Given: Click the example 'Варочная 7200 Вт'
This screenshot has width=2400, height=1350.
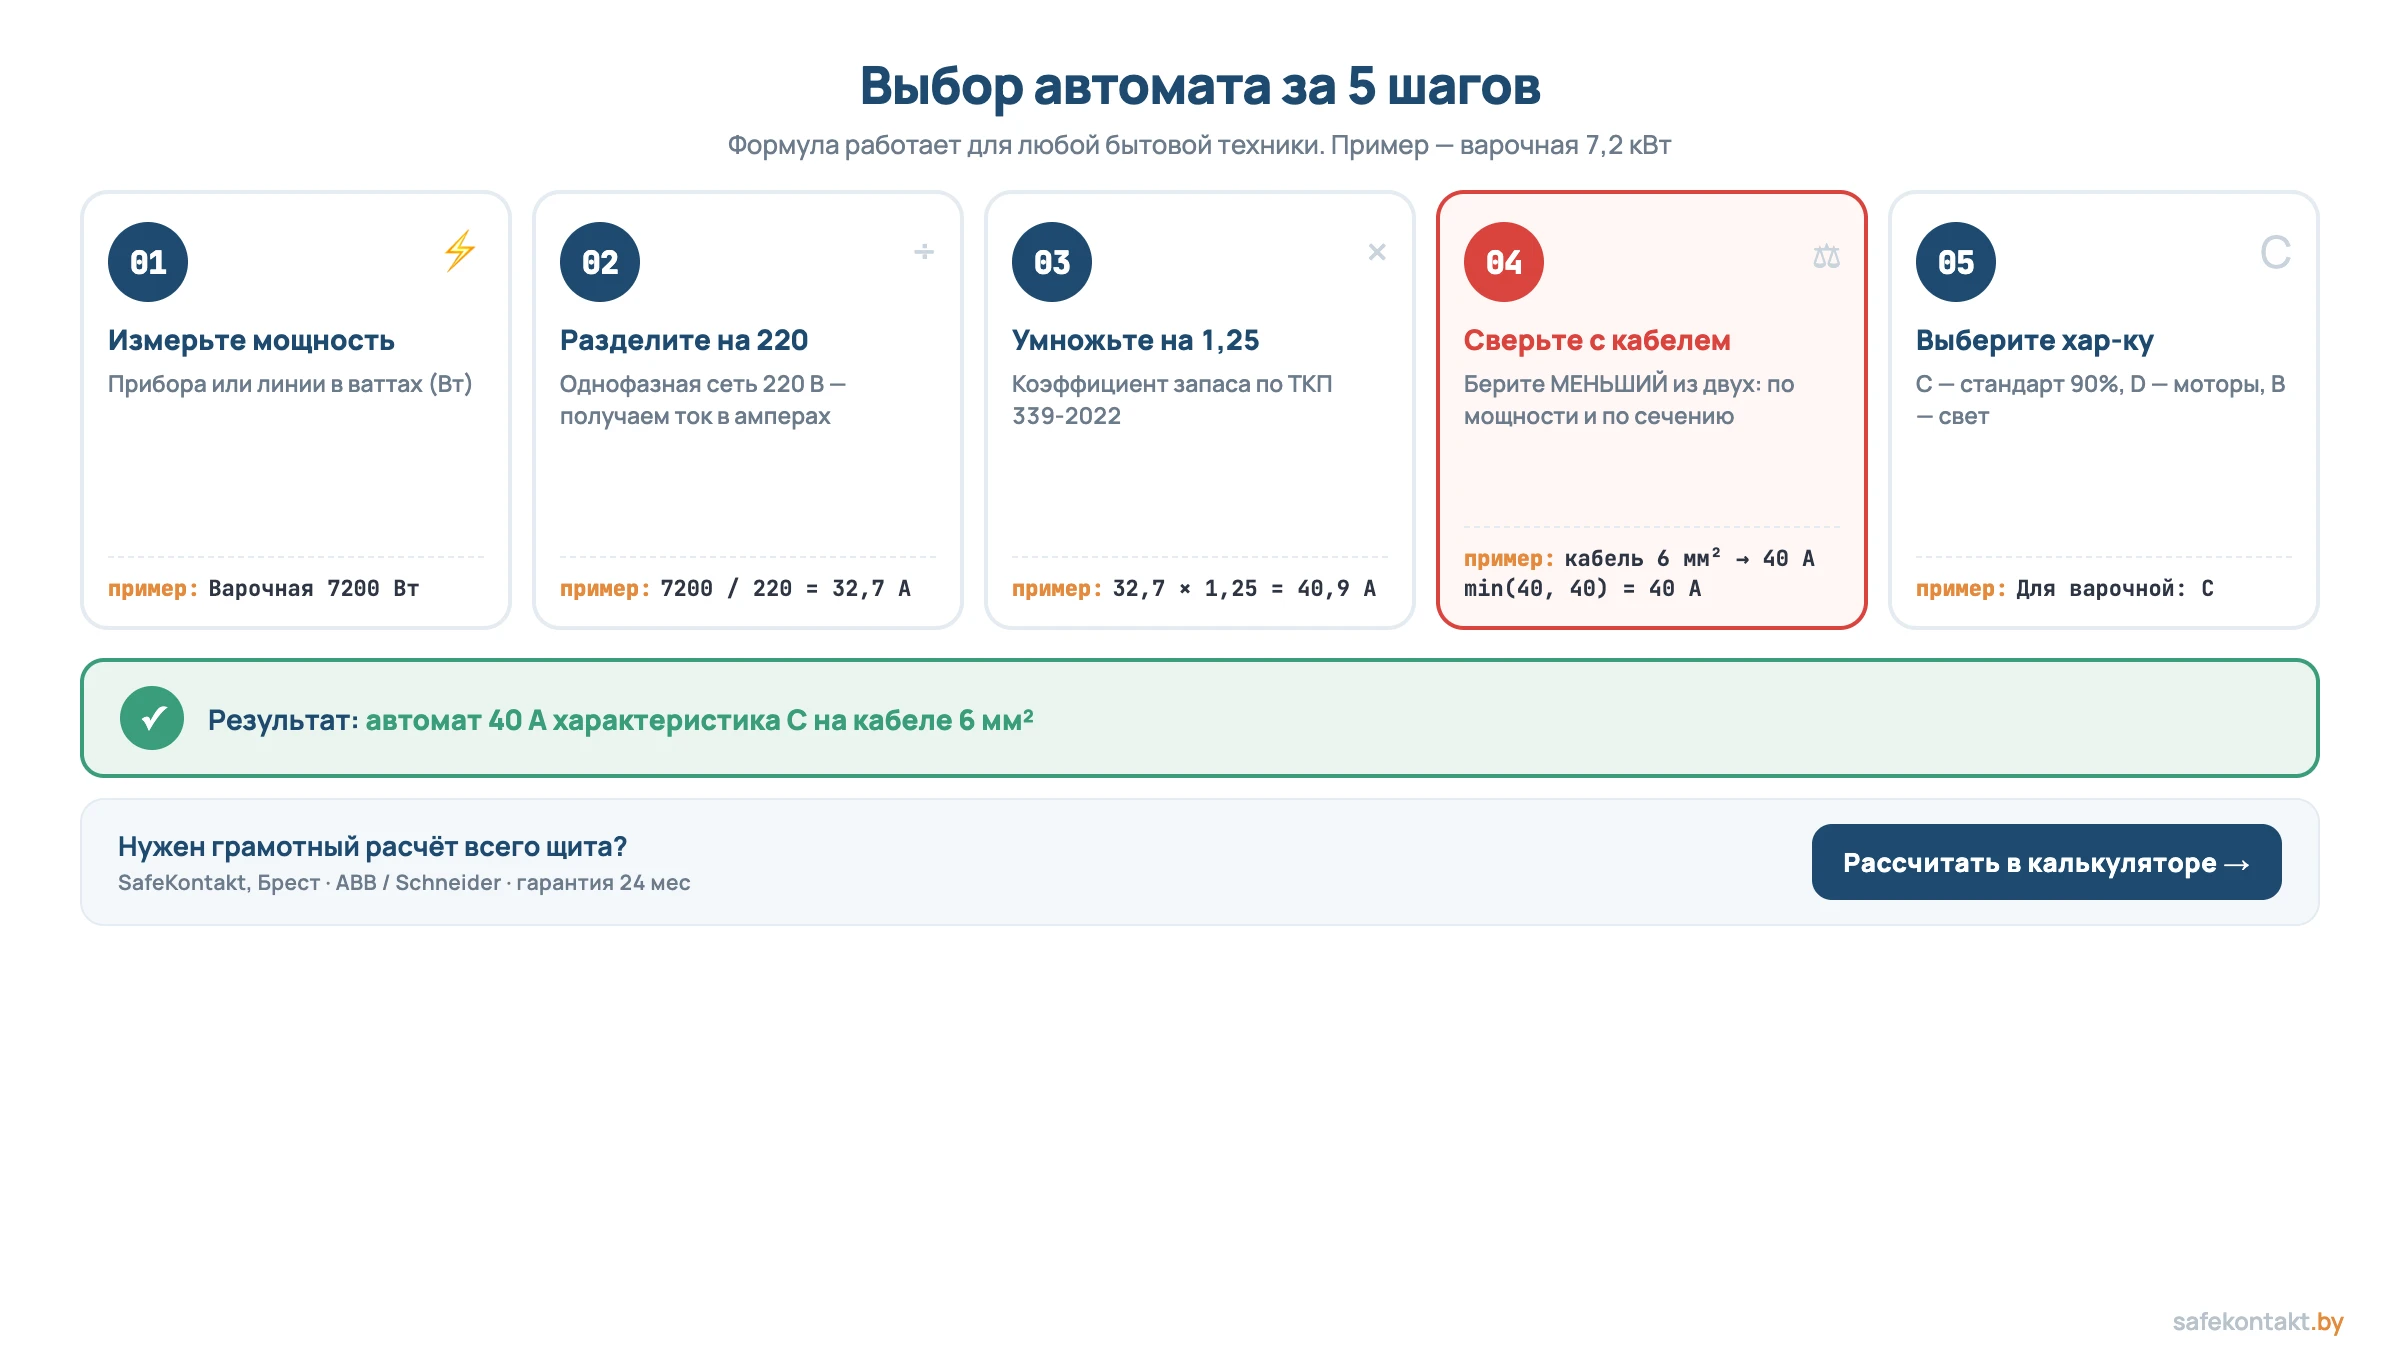Looking at the screenshot, I should [x=314, y=589].
